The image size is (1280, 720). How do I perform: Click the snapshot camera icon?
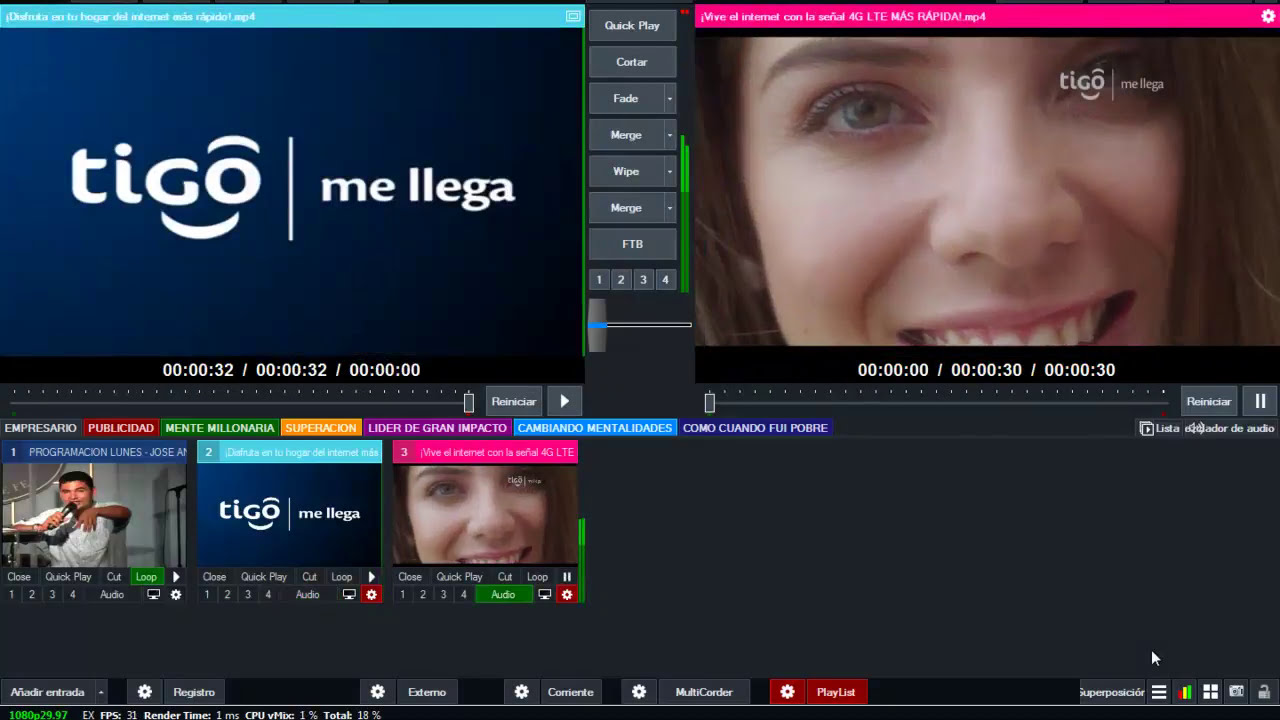[x=1237, y=692]
